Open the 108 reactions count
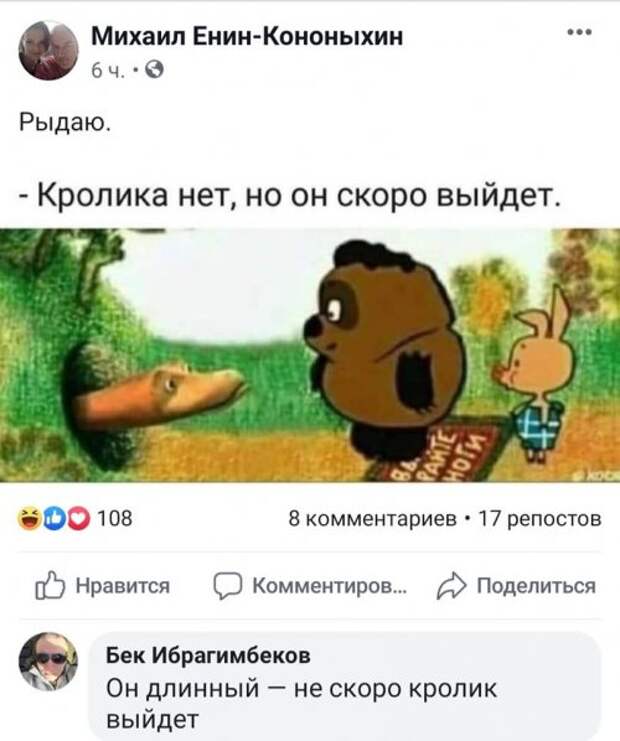 [115, 519]
